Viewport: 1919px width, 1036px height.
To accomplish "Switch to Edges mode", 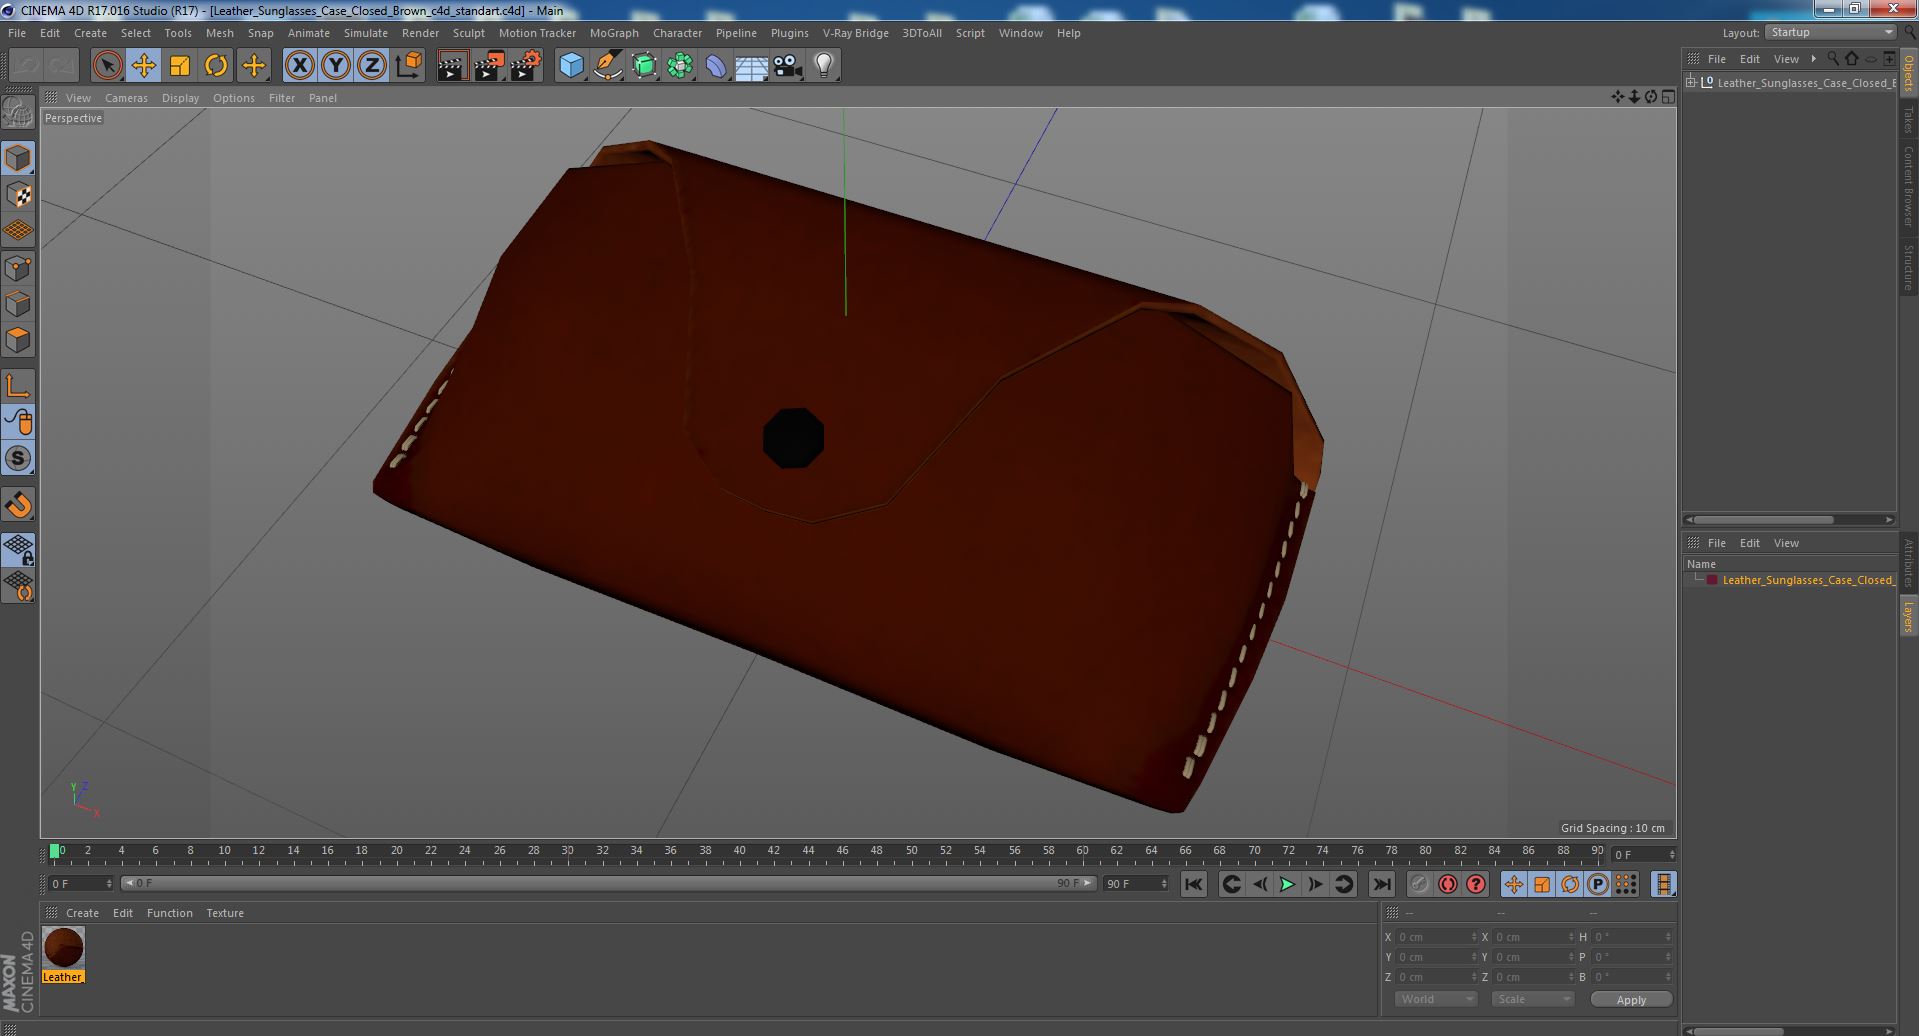I will 18,304.
